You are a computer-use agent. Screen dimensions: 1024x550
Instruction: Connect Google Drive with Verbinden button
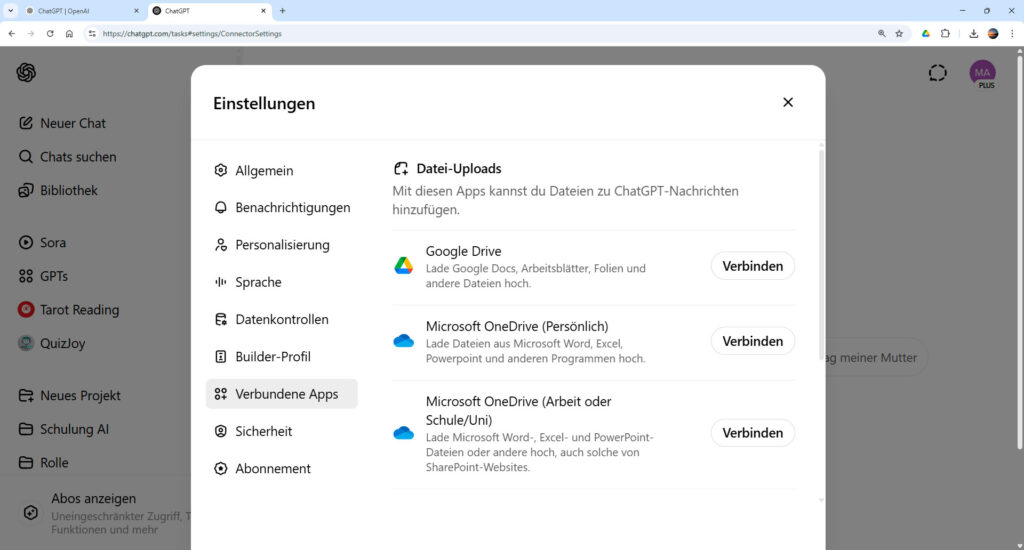(752, 266)
